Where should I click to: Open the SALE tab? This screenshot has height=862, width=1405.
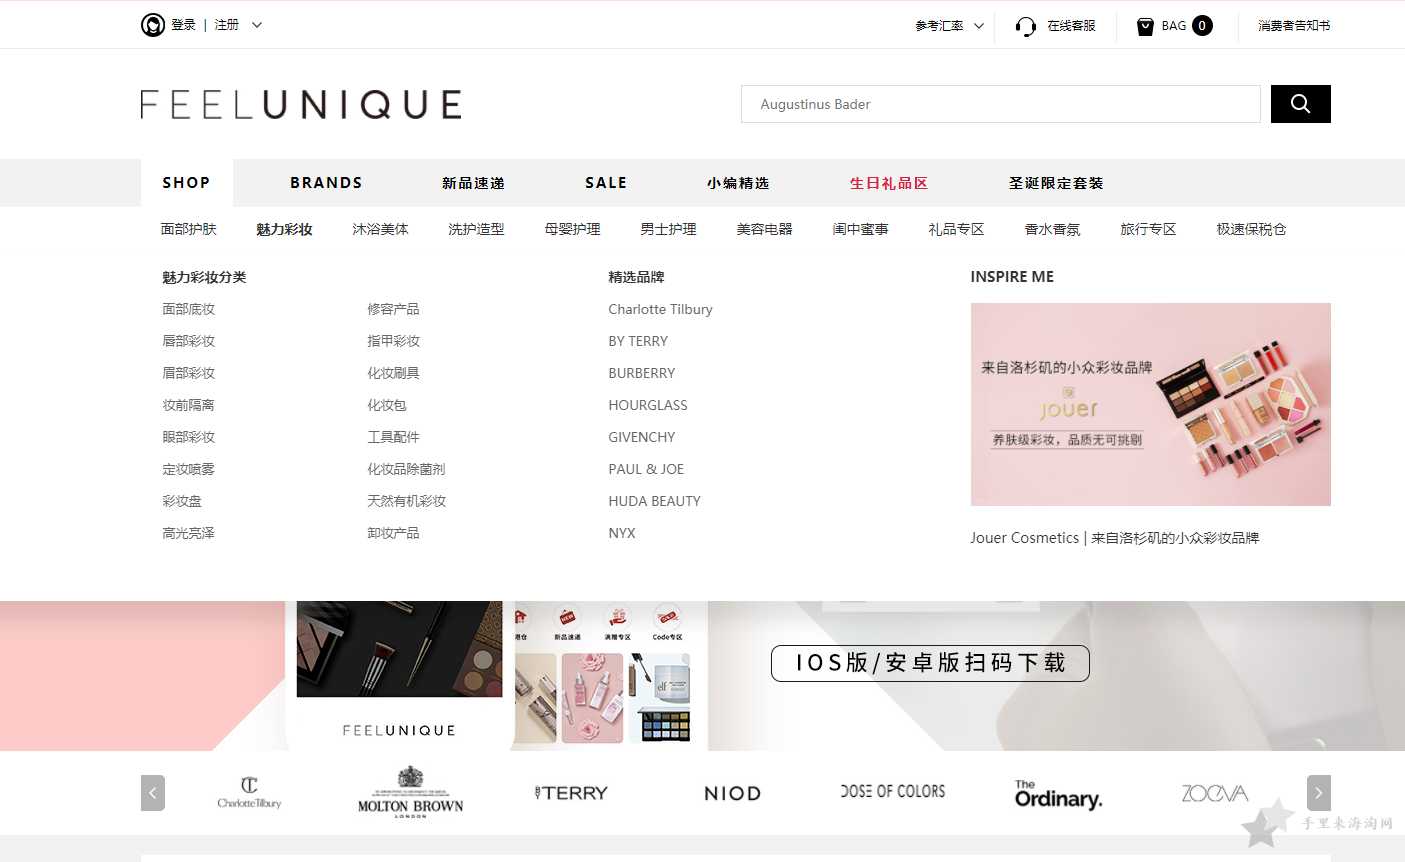(x=606, y=183)
